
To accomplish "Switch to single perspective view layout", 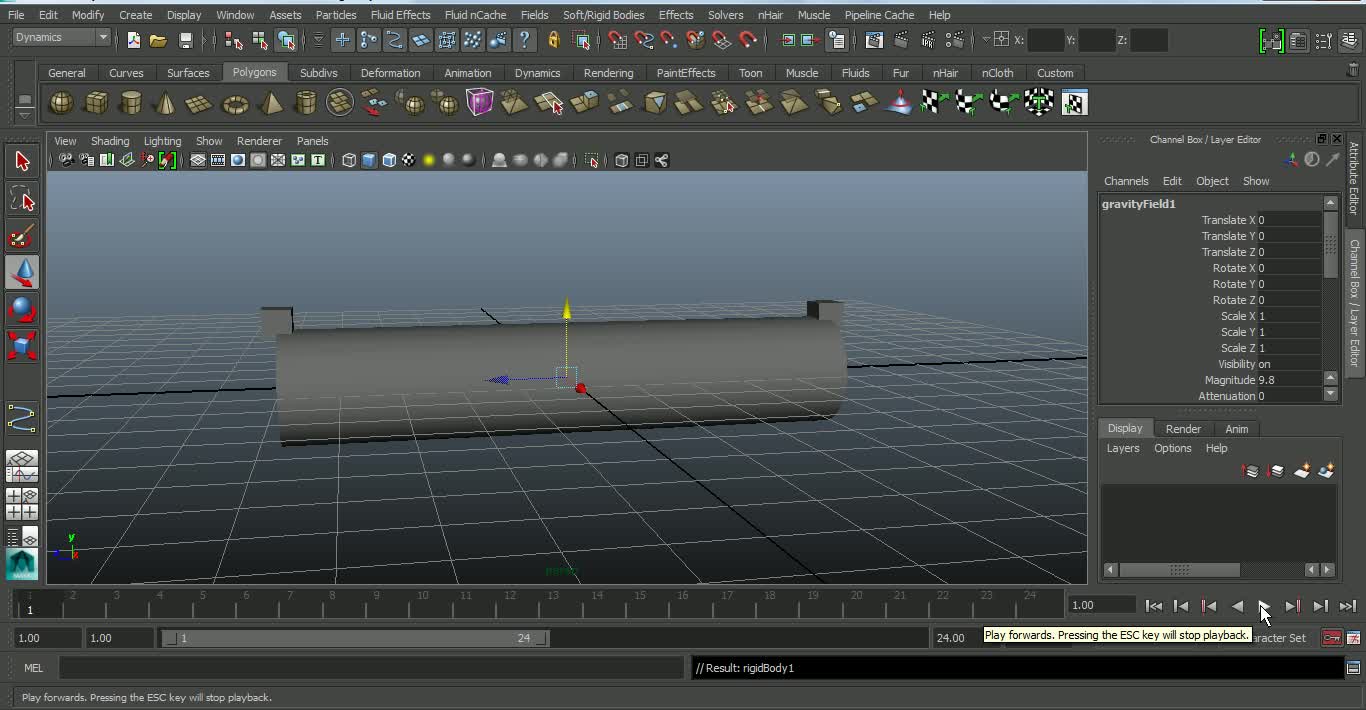I will [x=22, y=466].
